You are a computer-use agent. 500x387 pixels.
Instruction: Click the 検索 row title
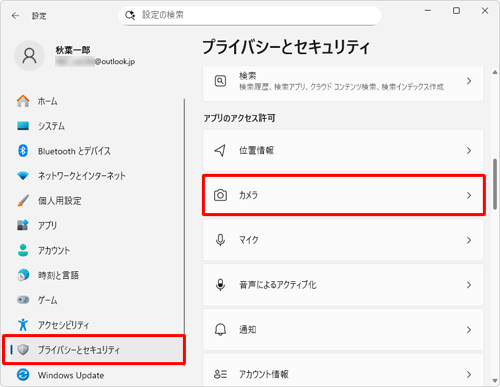tap(247, 76)
